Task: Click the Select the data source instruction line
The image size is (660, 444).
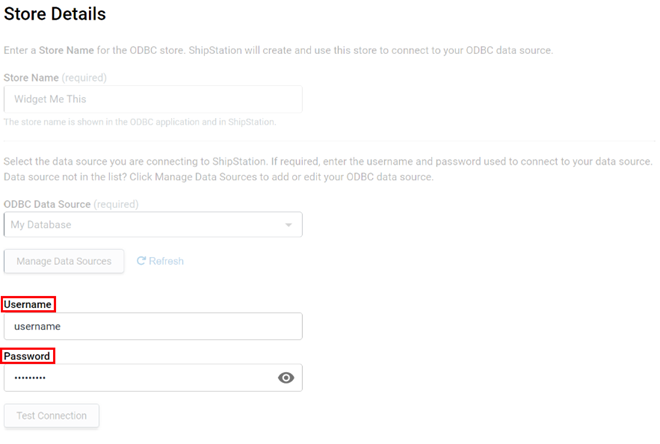Action: [328, 162]
